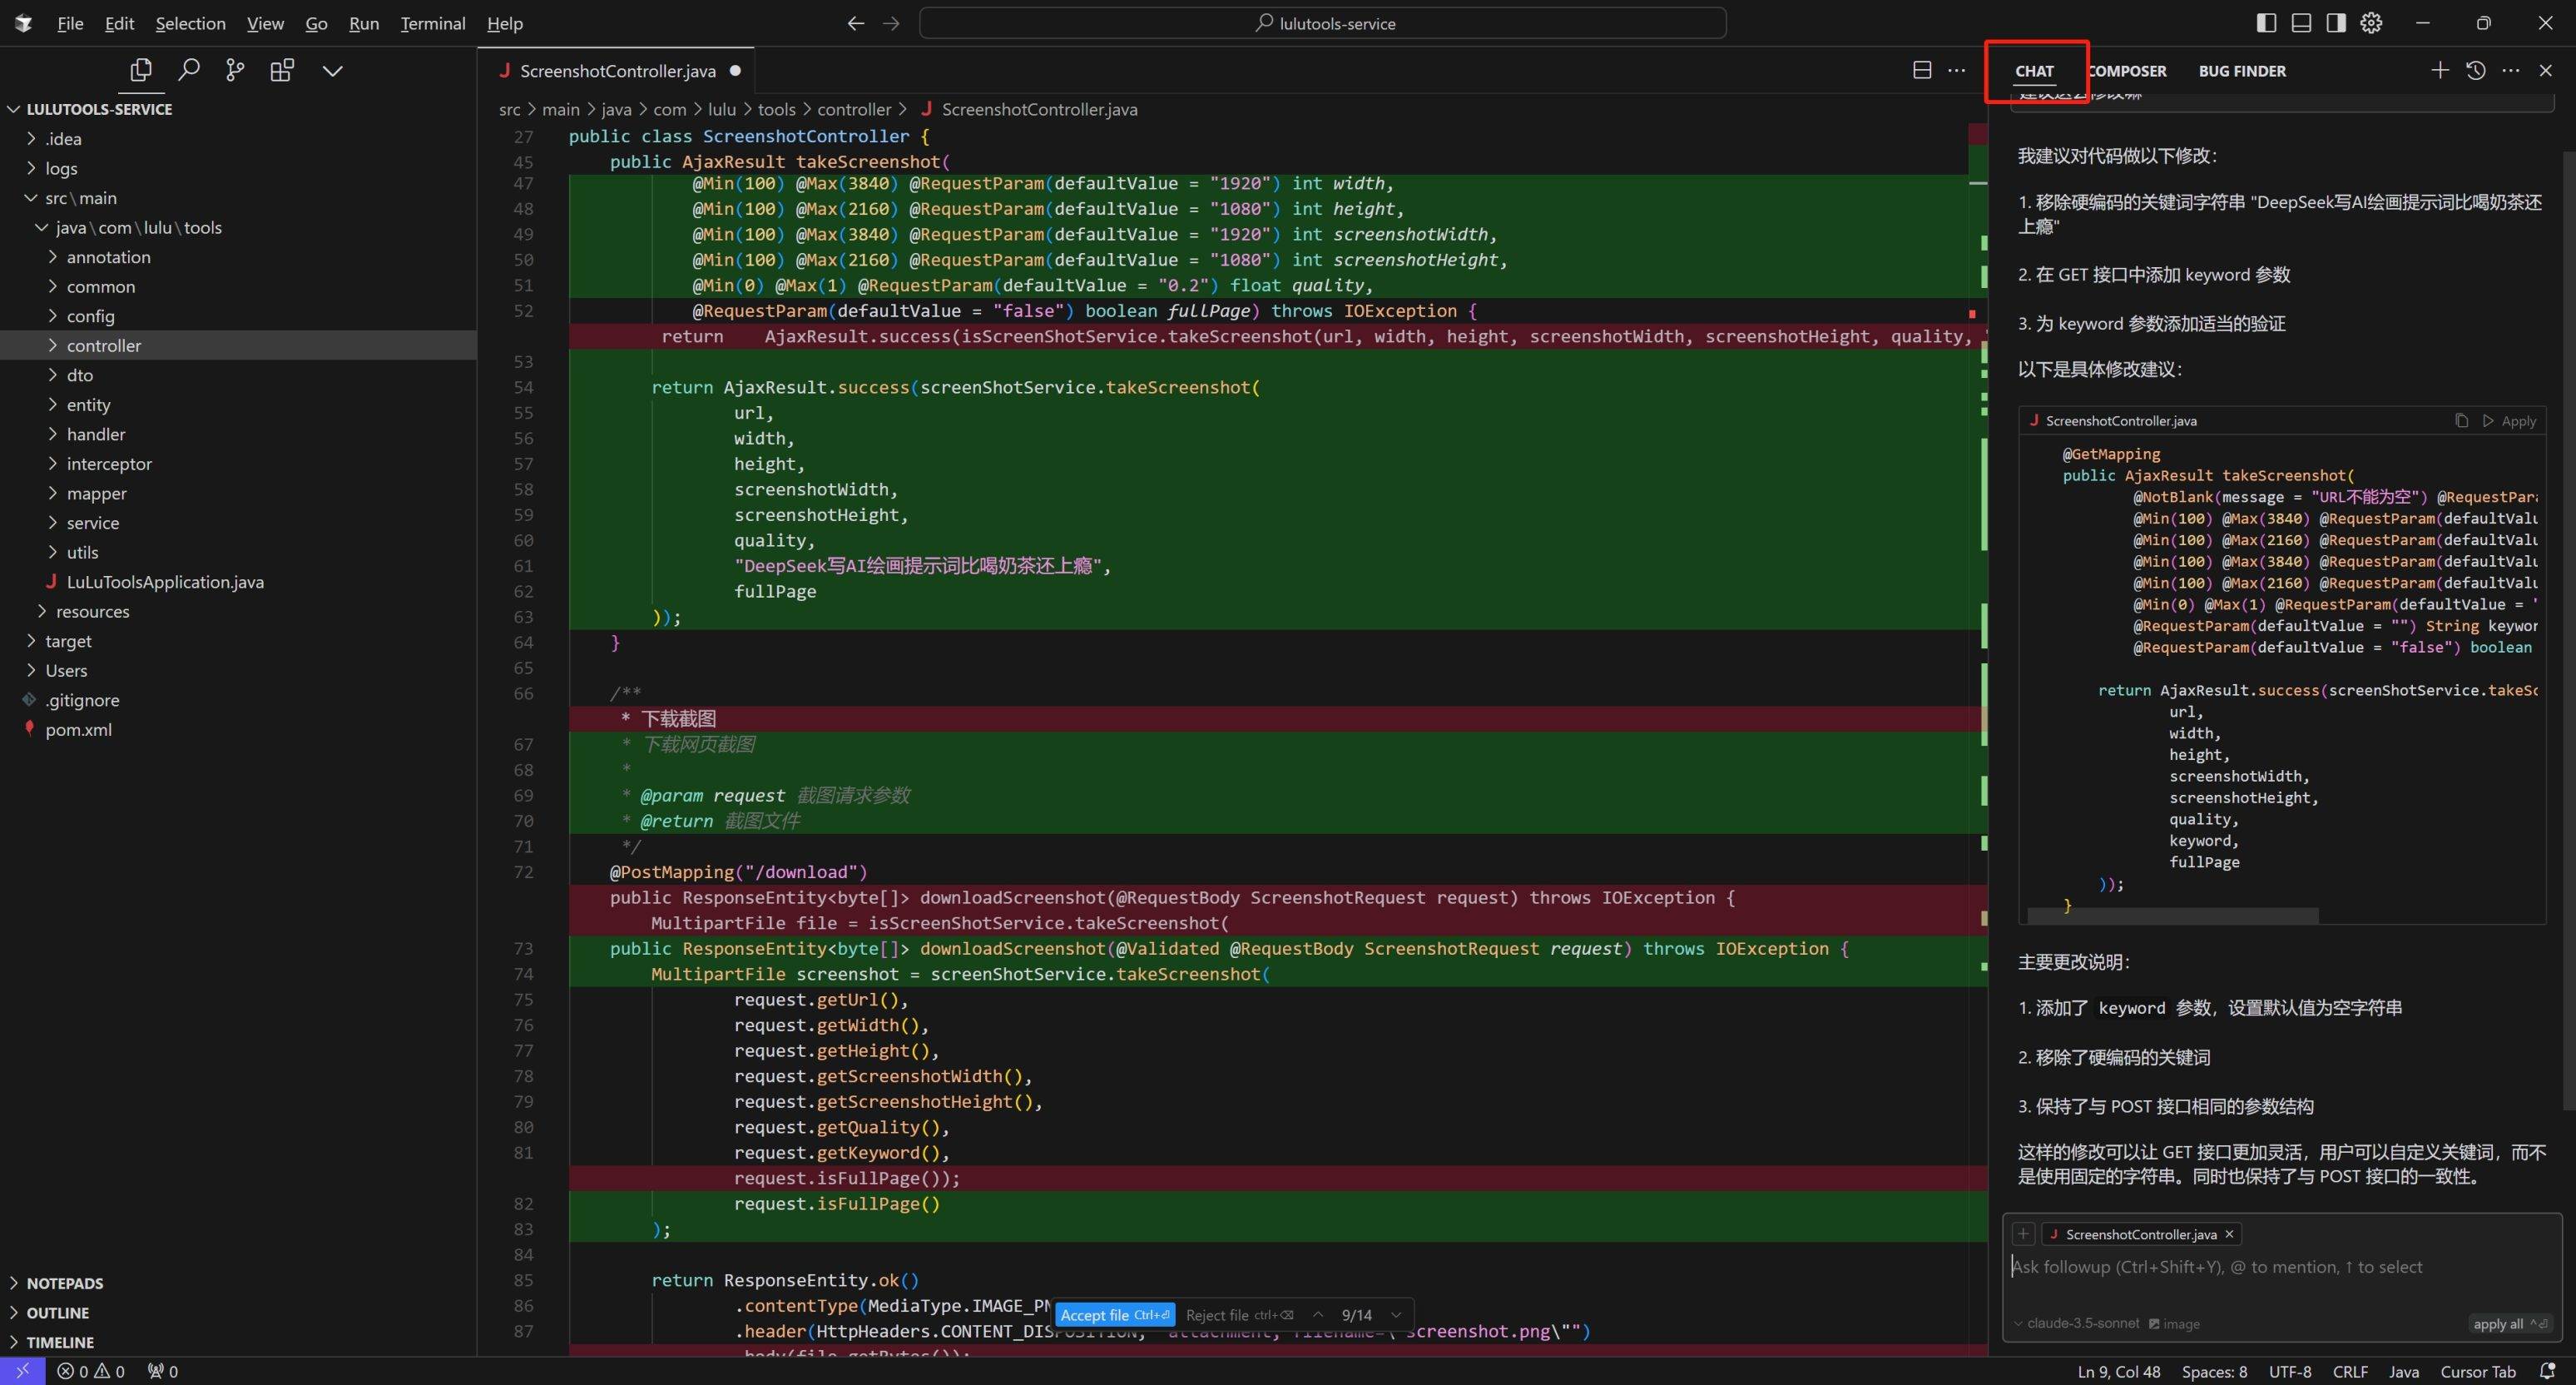2576x1385 pixels.
Task: Open Cursor settings gear icon
Action: [2371, 23]
